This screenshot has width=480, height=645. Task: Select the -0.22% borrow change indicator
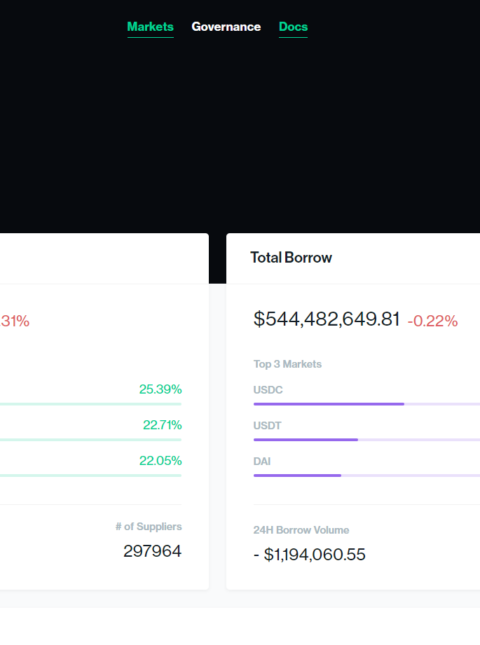click(432, 321)
